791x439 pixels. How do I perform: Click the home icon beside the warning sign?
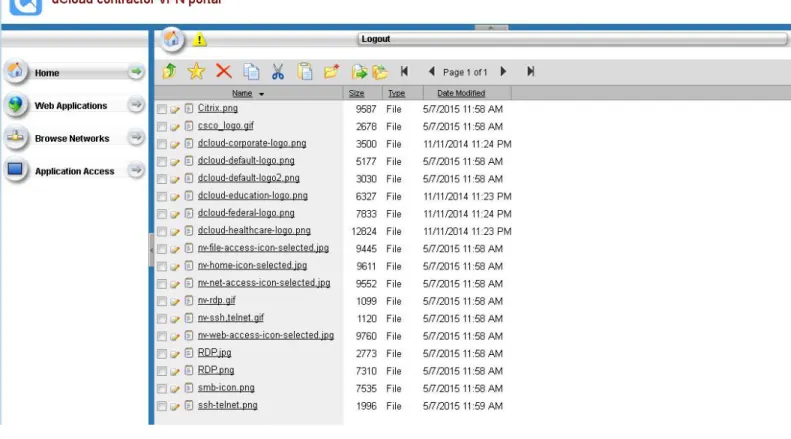coord(172,39)
